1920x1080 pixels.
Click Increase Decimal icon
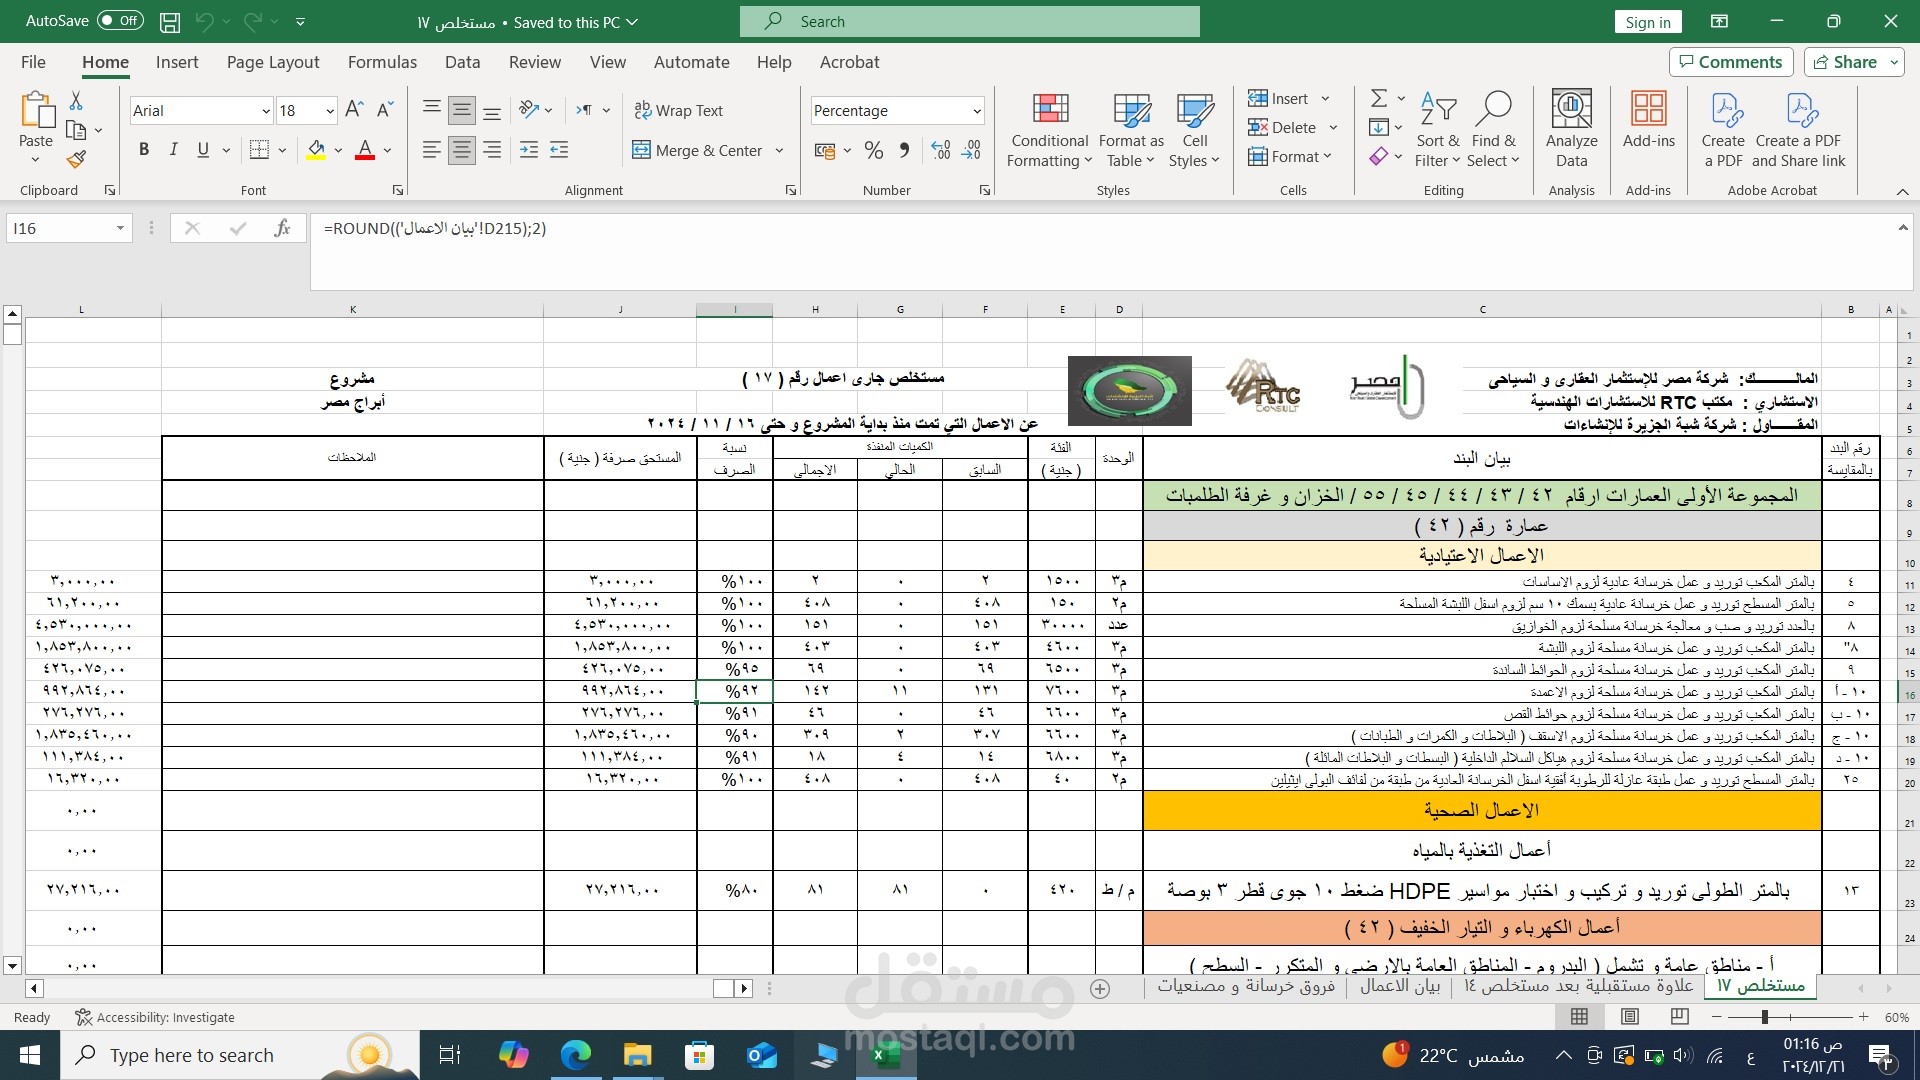(x=941, y=150)
